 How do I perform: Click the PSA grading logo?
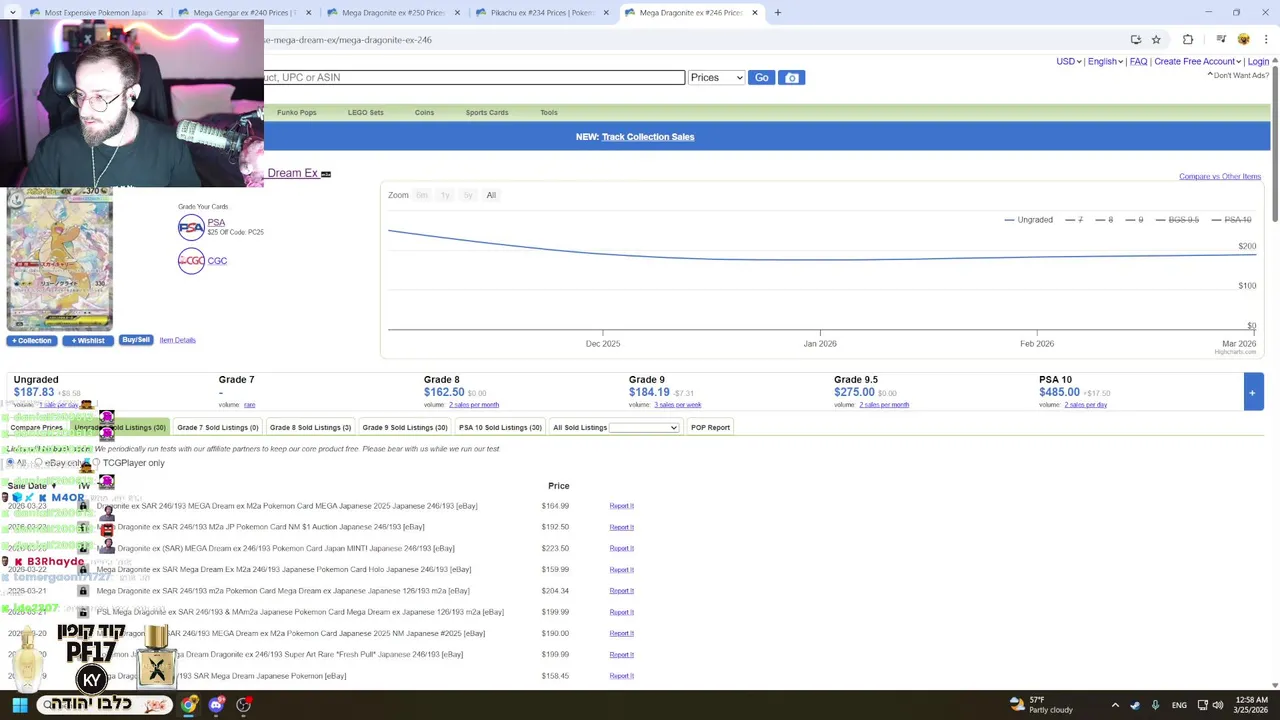(191, 228)
